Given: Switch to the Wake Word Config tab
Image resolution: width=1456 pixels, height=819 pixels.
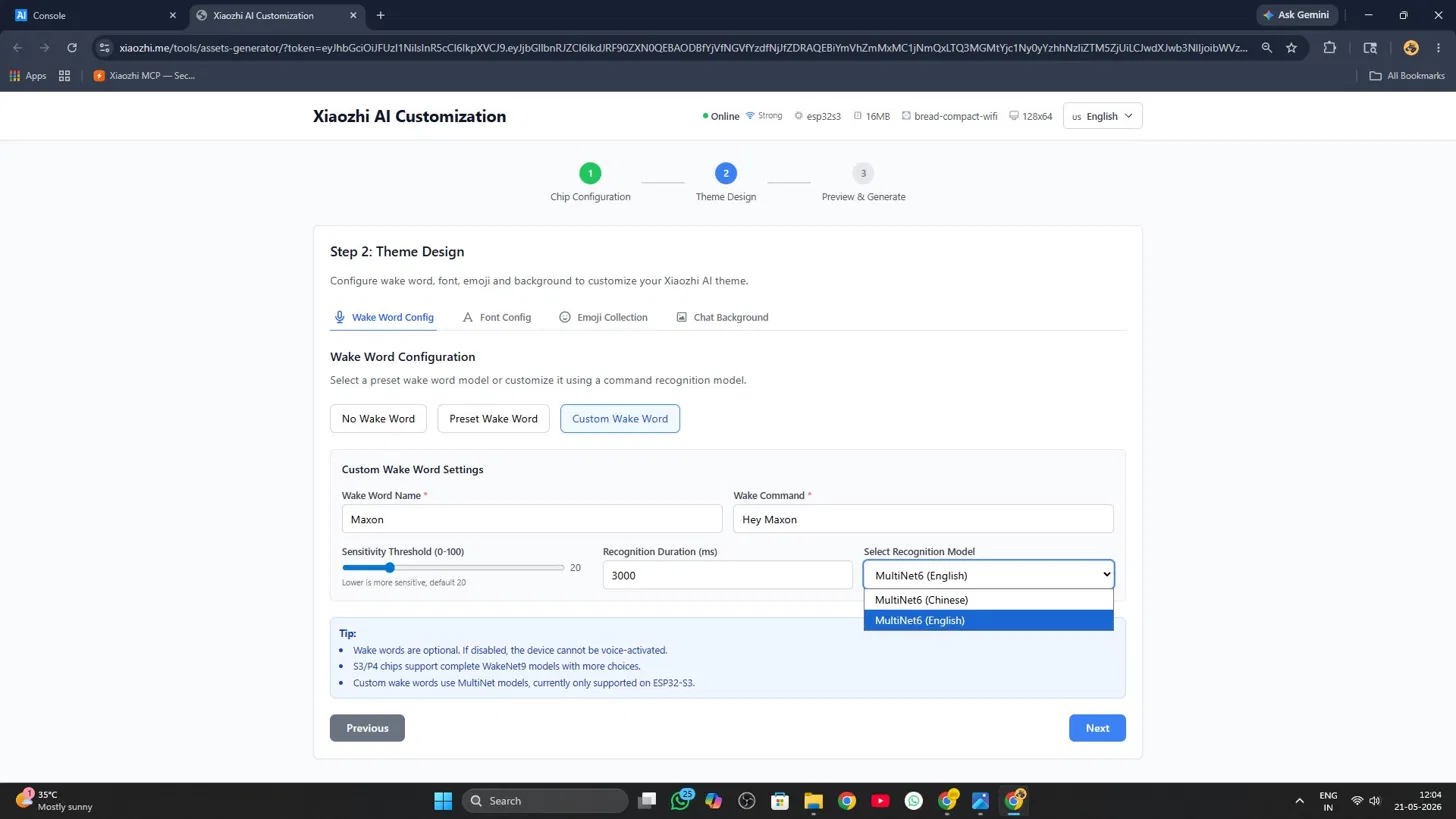Looking at the screenshot, I should [384, 317].
